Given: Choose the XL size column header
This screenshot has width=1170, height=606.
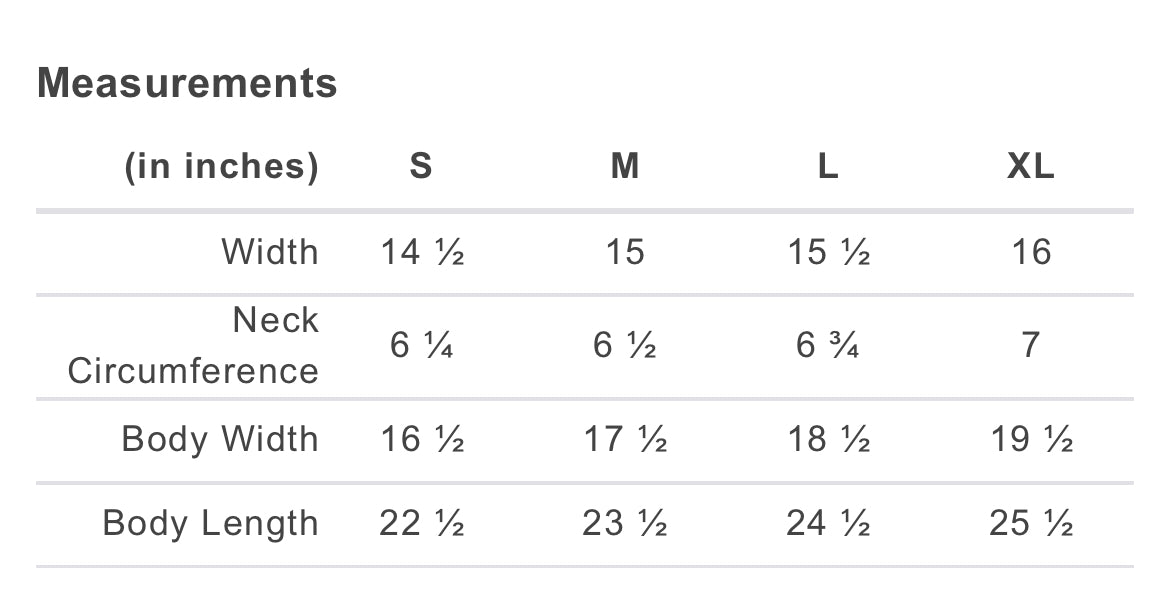Looking at the screenshot, I should coord(1031,166).
